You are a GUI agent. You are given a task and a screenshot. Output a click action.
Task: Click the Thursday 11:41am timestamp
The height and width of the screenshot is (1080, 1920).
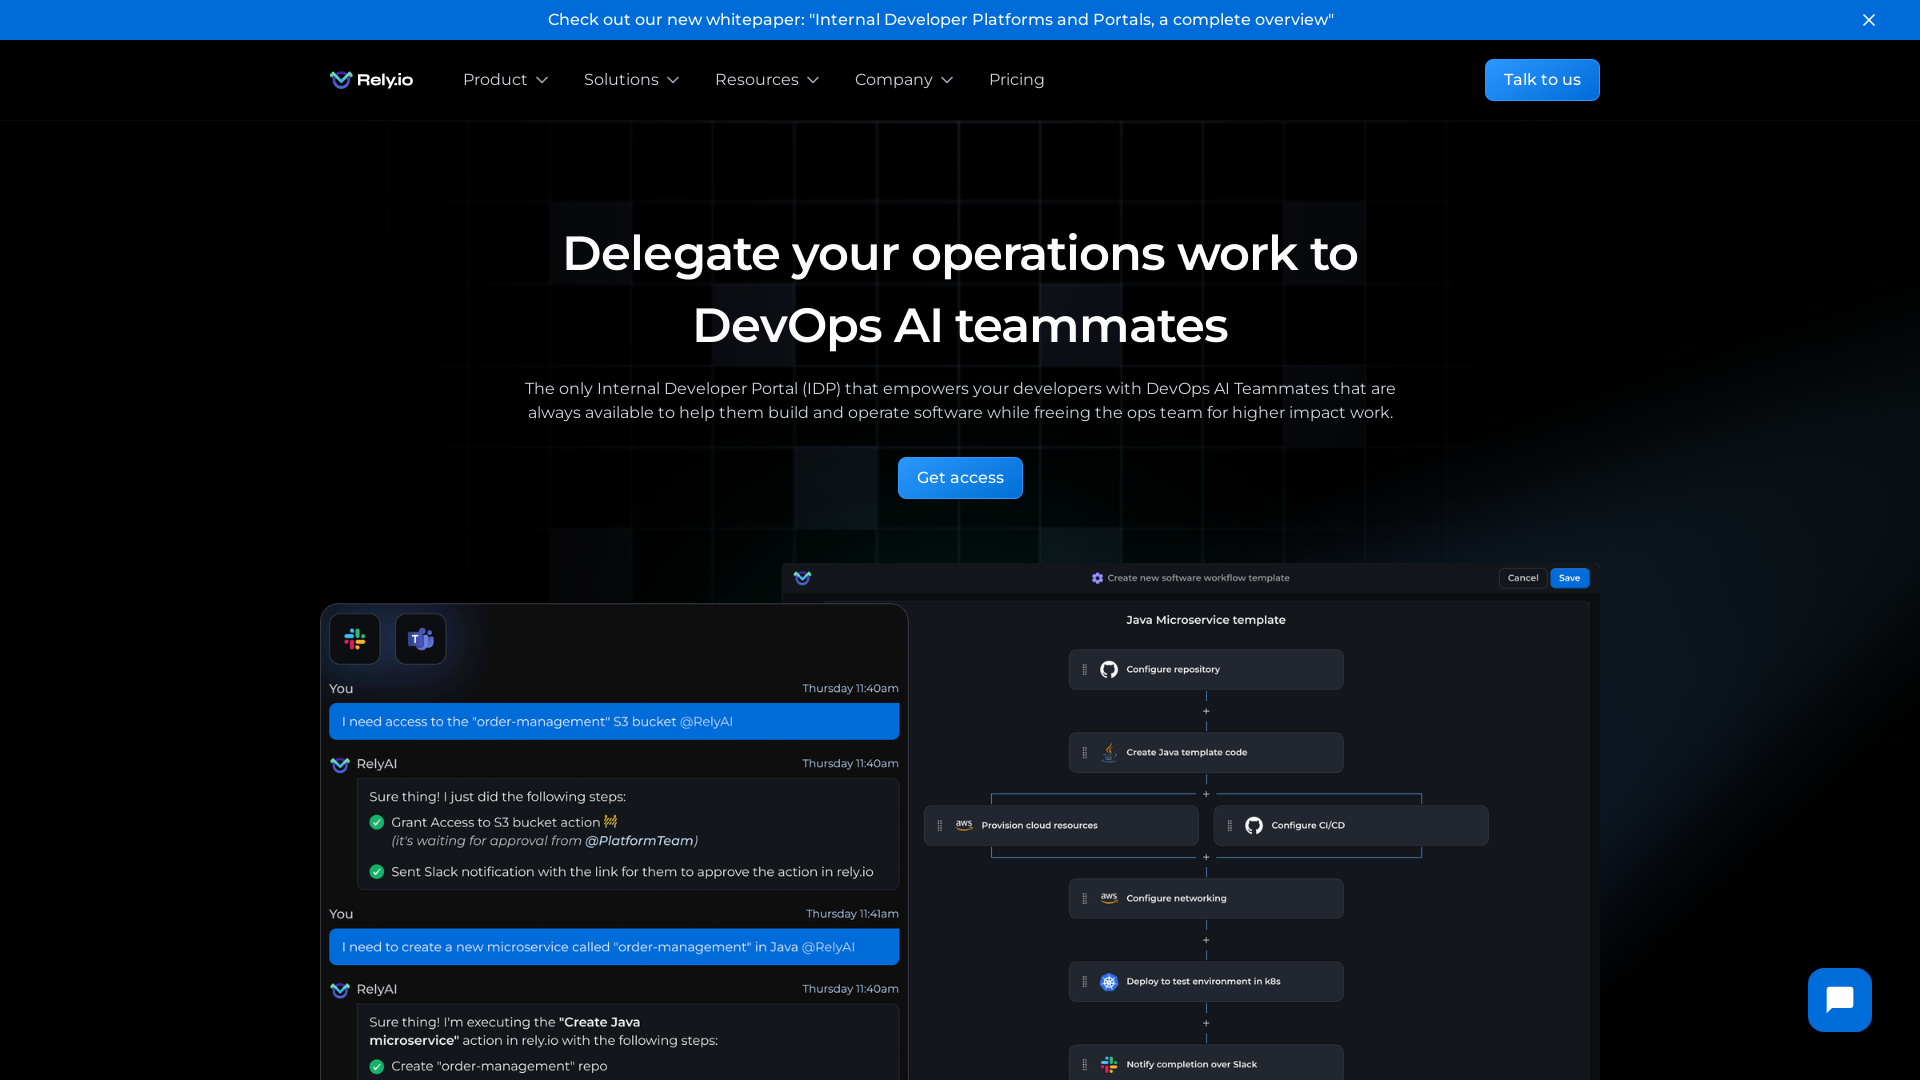coord(852,914)
